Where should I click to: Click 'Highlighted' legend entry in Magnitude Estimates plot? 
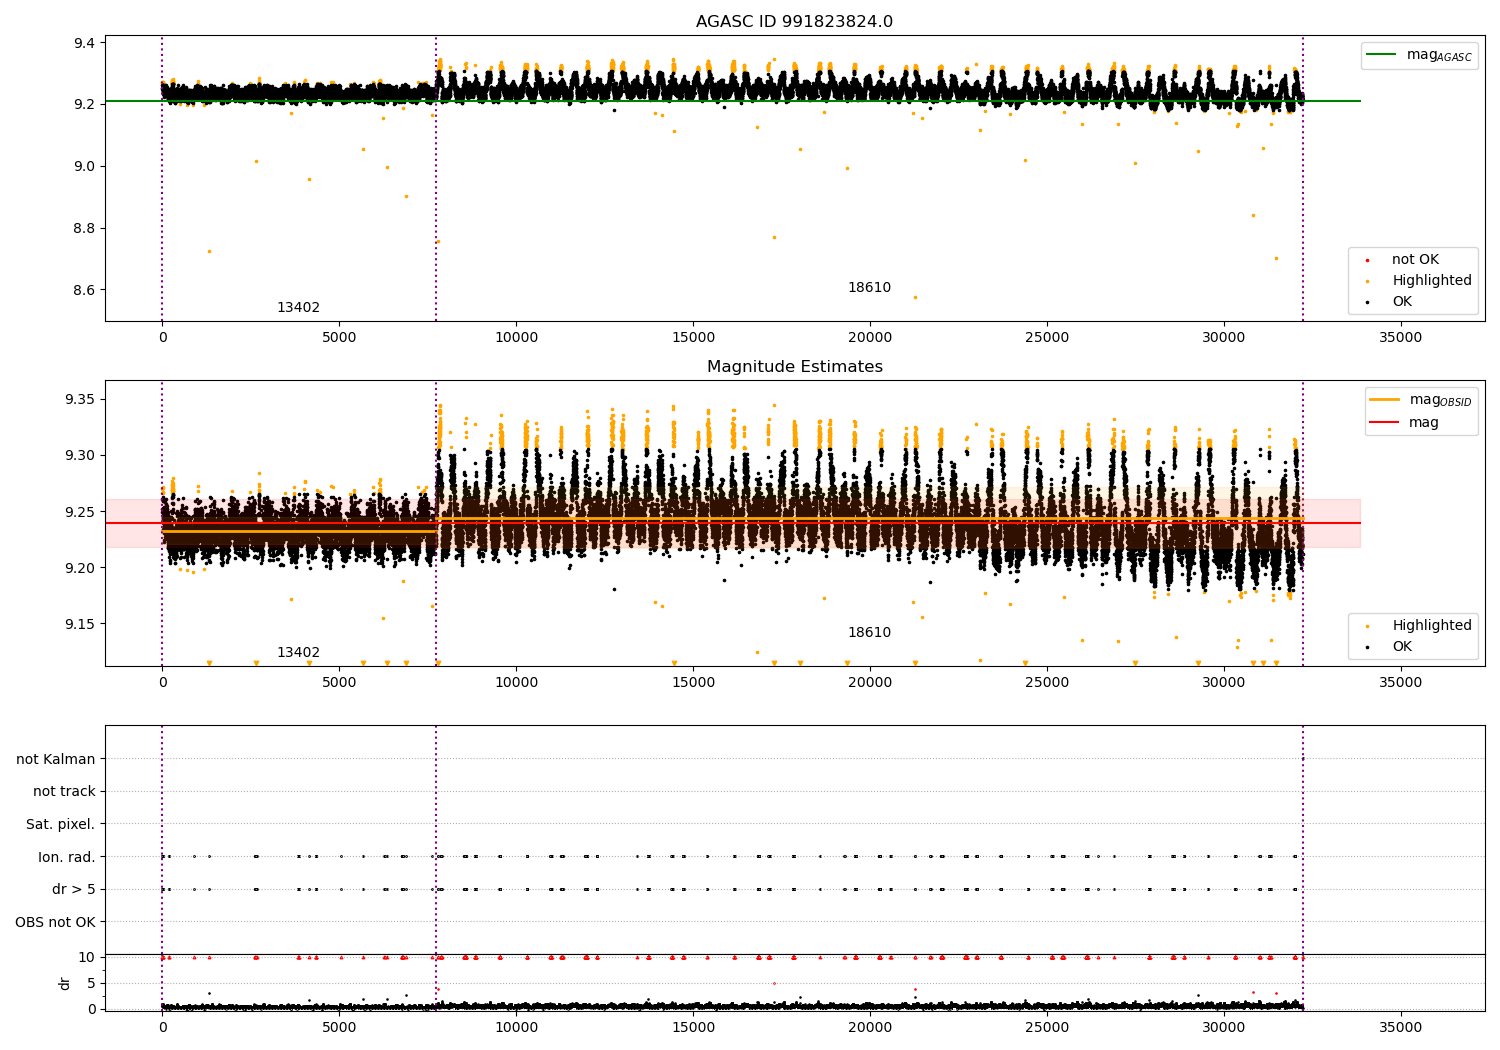pyautogui.click(x=1432, y=626)
